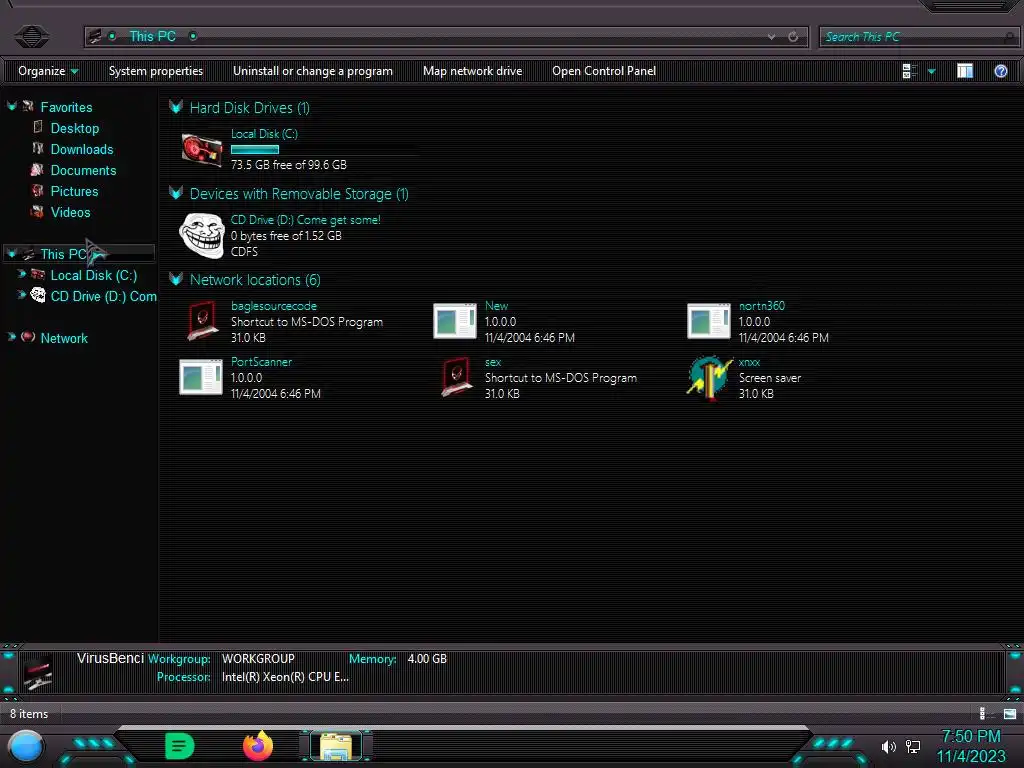Open Pictures in Favorites

click(x=74, y=191)
